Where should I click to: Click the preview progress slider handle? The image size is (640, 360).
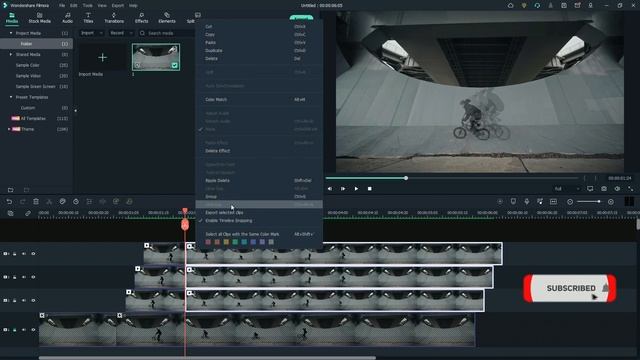point(406,178)
